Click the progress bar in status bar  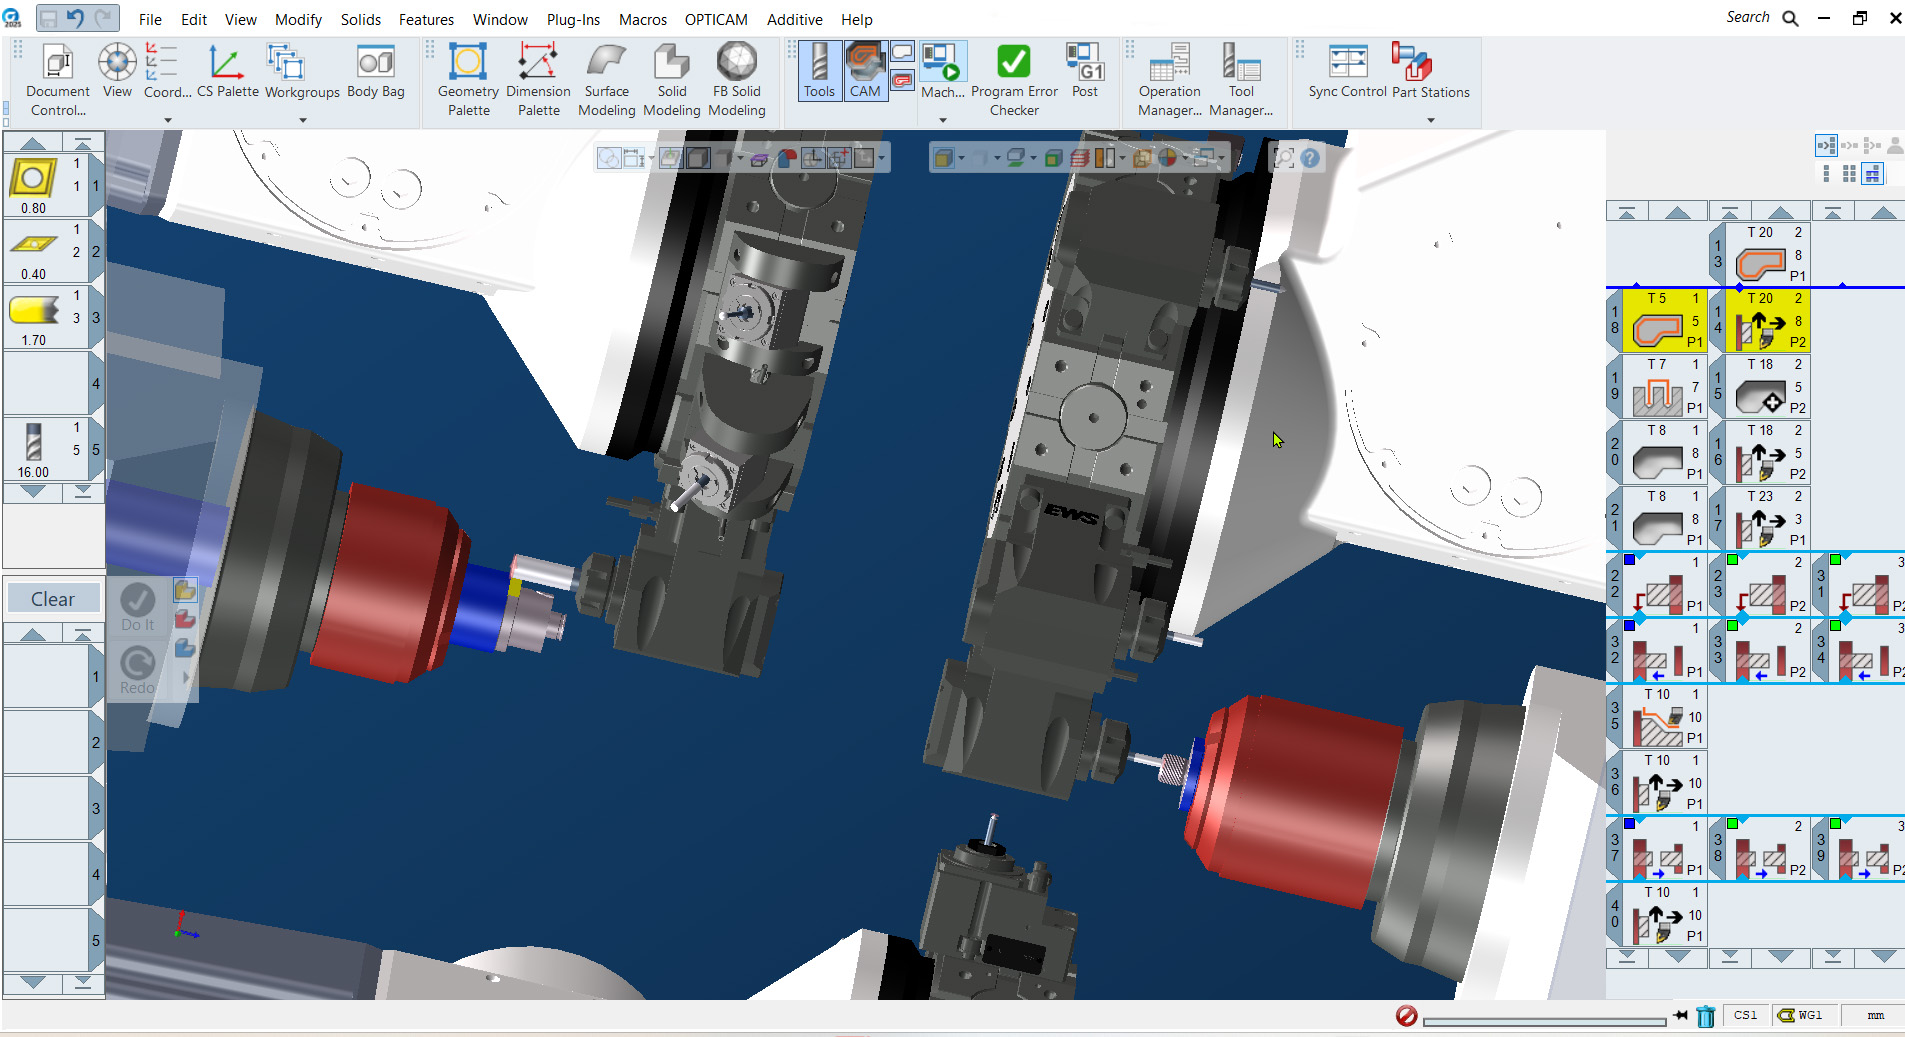pos(1543,1020)
